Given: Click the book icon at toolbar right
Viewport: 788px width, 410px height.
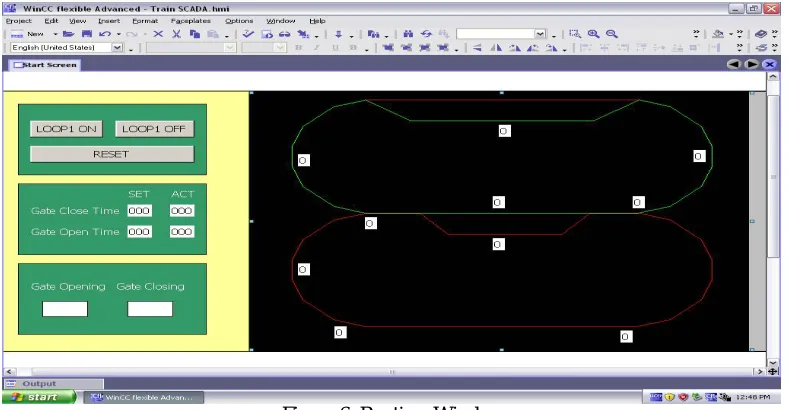Looking at the screenshot, I should click(761, 34).
